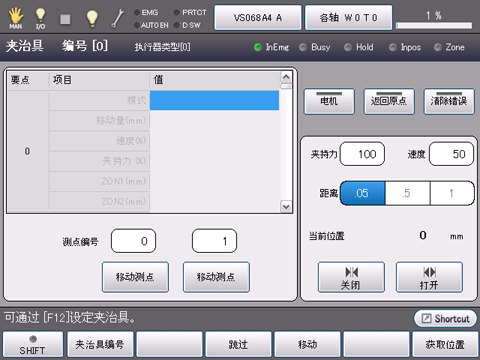
Task: Edit the second 测点编号 field showing 1
Action: click(x=214, y=241)
